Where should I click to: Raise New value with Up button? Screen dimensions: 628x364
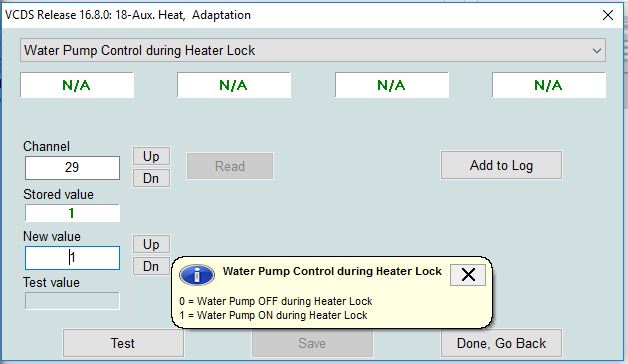151,244
